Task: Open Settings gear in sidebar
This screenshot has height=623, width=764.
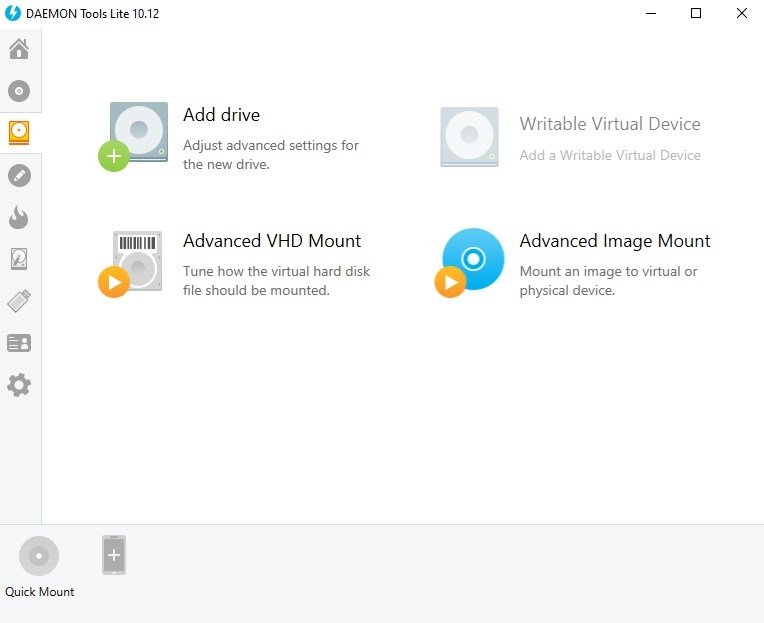Action: tap(19, 385)
